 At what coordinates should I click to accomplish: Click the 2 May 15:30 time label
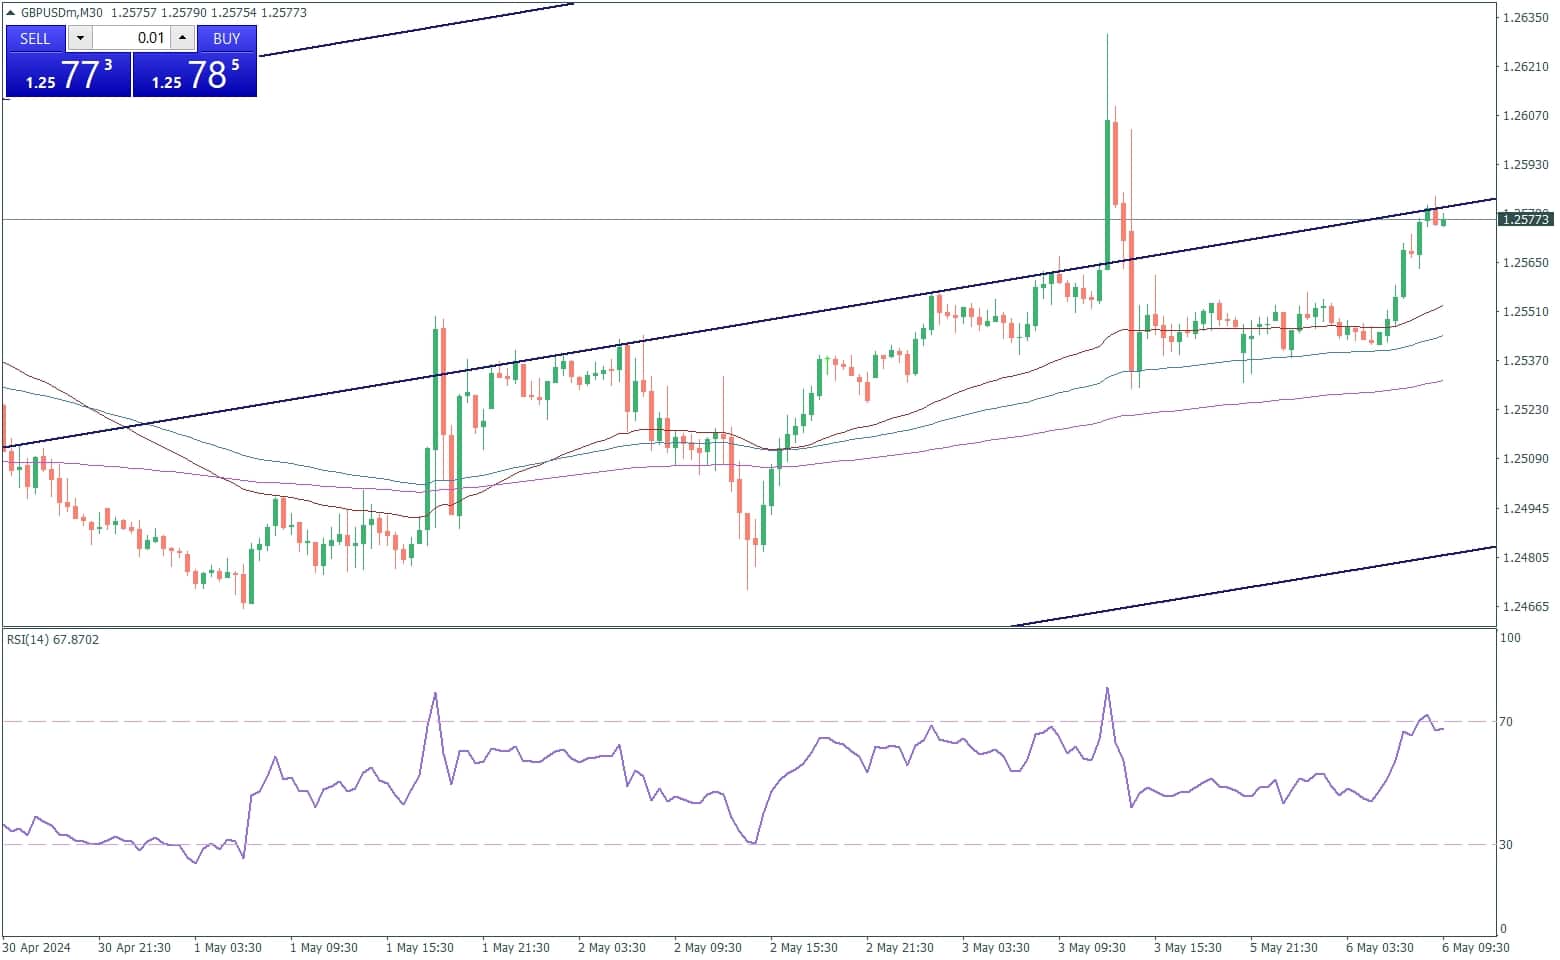point(804,948)
